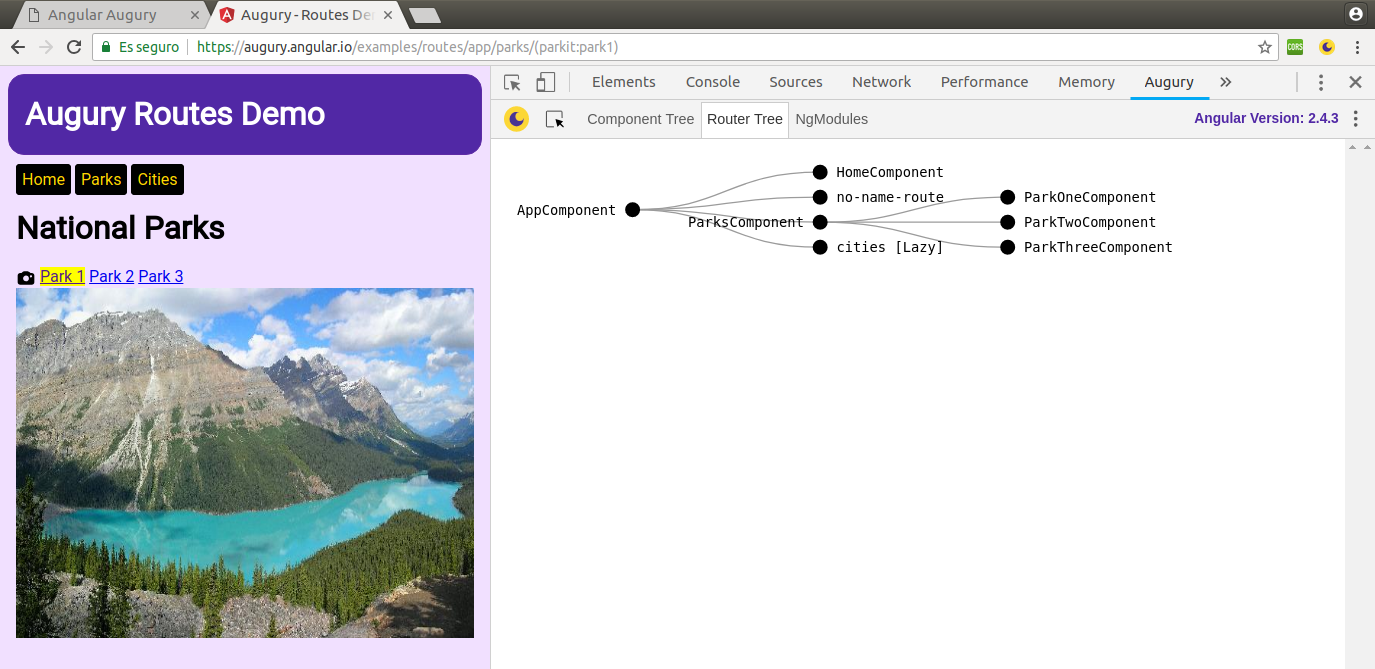1375x669 pixels.
Task: Expand hidden DevTools tabs chevron
Action: 1225,82
